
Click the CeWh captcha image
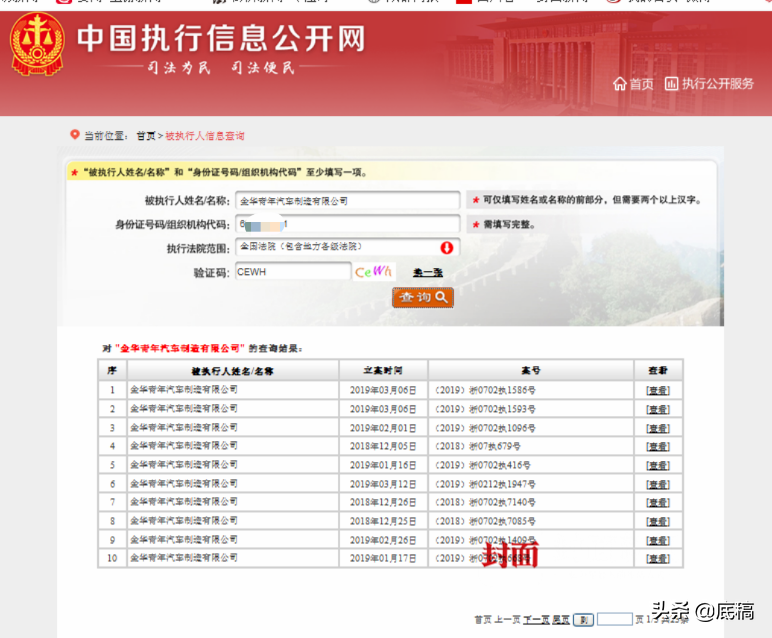point(373,272)
